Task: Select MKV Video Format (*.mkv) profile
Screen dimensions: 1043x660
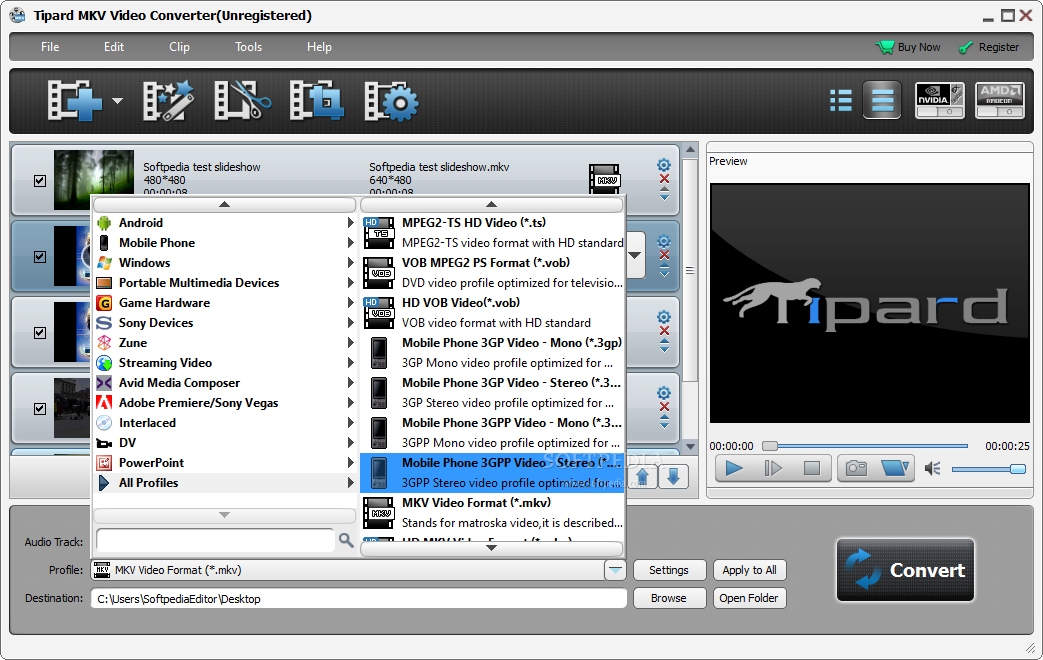Action: pos(492,513)
